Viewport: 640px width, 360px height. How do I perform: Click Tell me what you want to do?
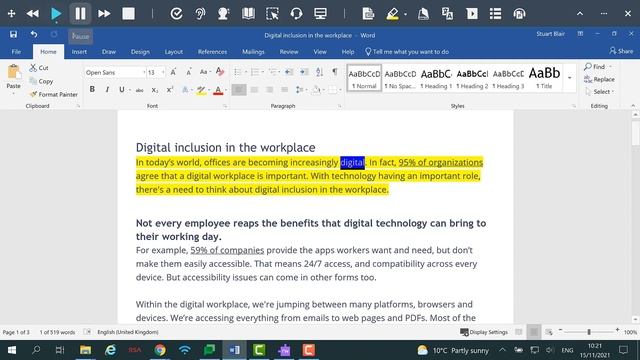(x=407, y=52)
